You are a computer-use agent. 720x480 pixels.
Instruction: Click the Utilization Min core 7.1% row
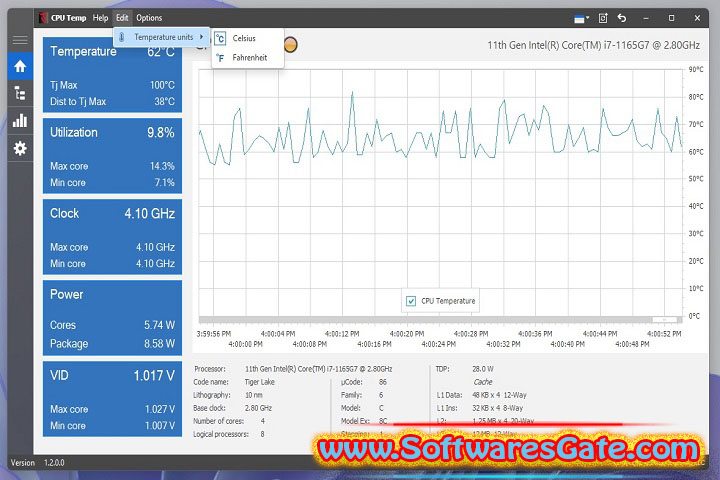pyautogui.click(x=112, y=183)
